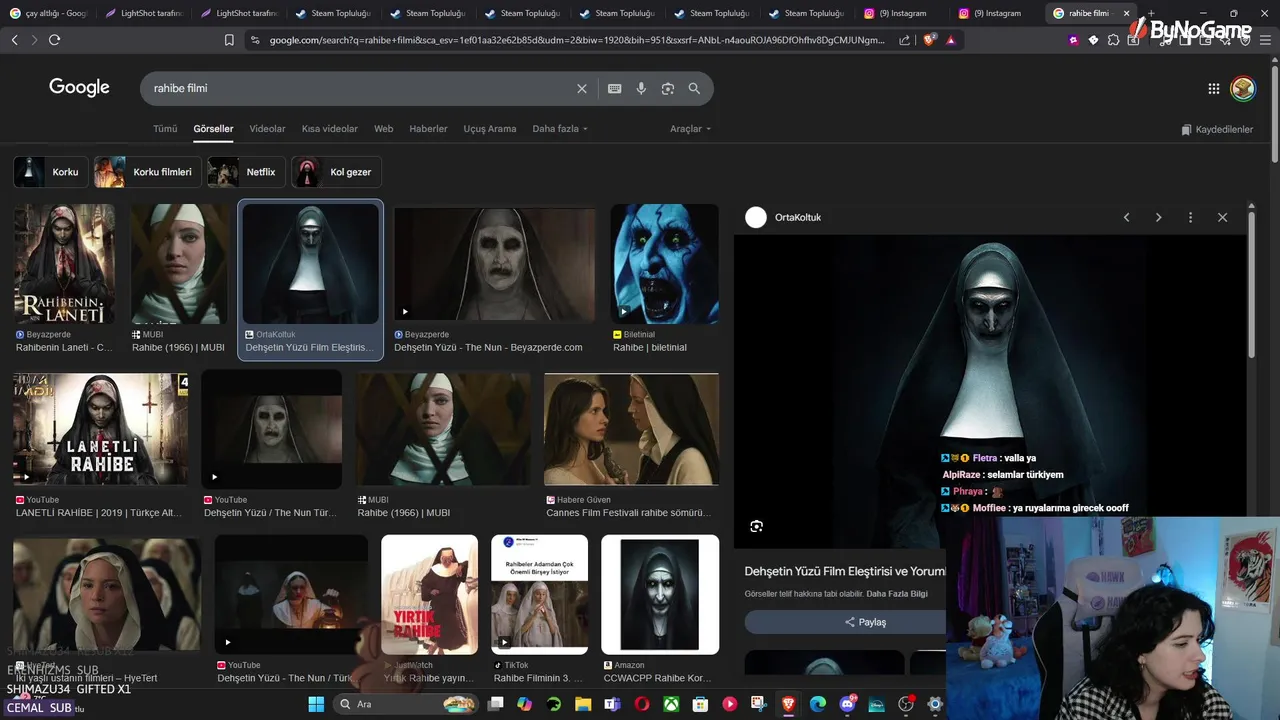Open the on-screen keyboard input tool
Screen dimensions: 1280x720
tap(614, 88)
